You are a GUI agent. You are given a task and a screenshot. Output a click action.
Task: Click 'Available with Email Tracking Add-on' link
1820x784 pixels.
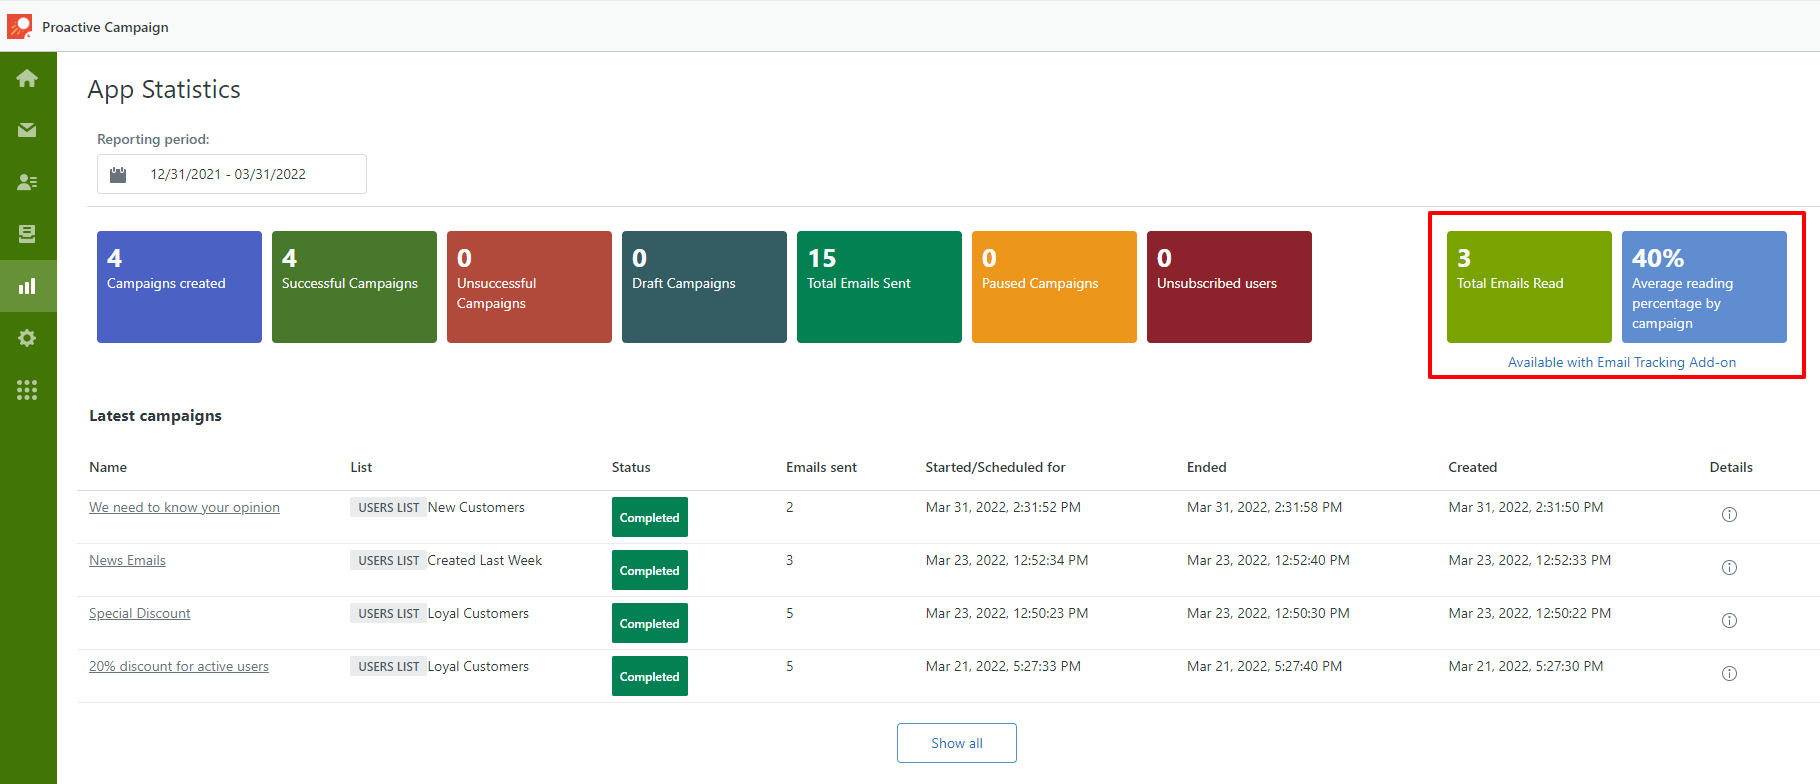tap(1621, 362)
